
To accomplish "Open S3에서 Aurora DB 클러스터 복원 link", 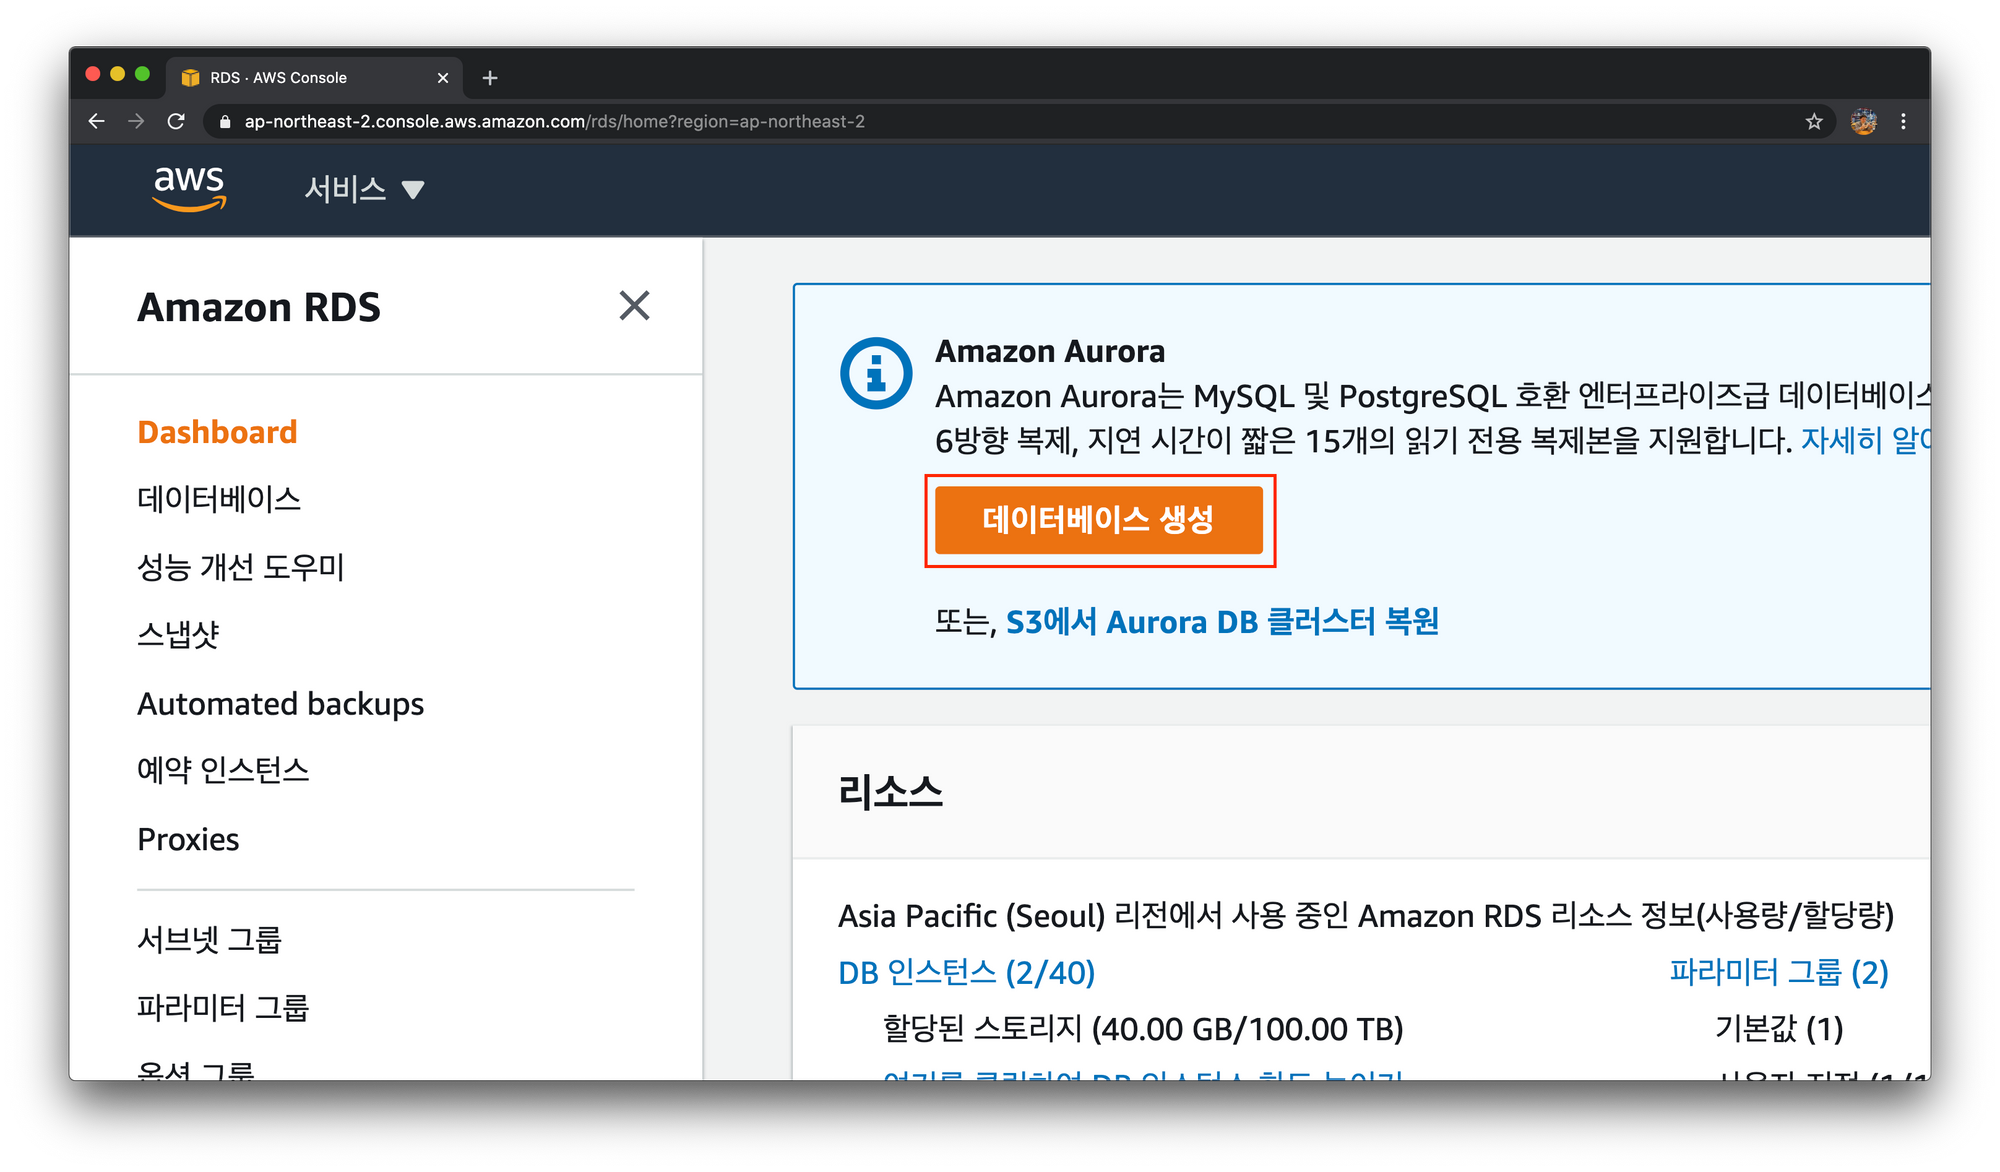I will [1222, 622].
